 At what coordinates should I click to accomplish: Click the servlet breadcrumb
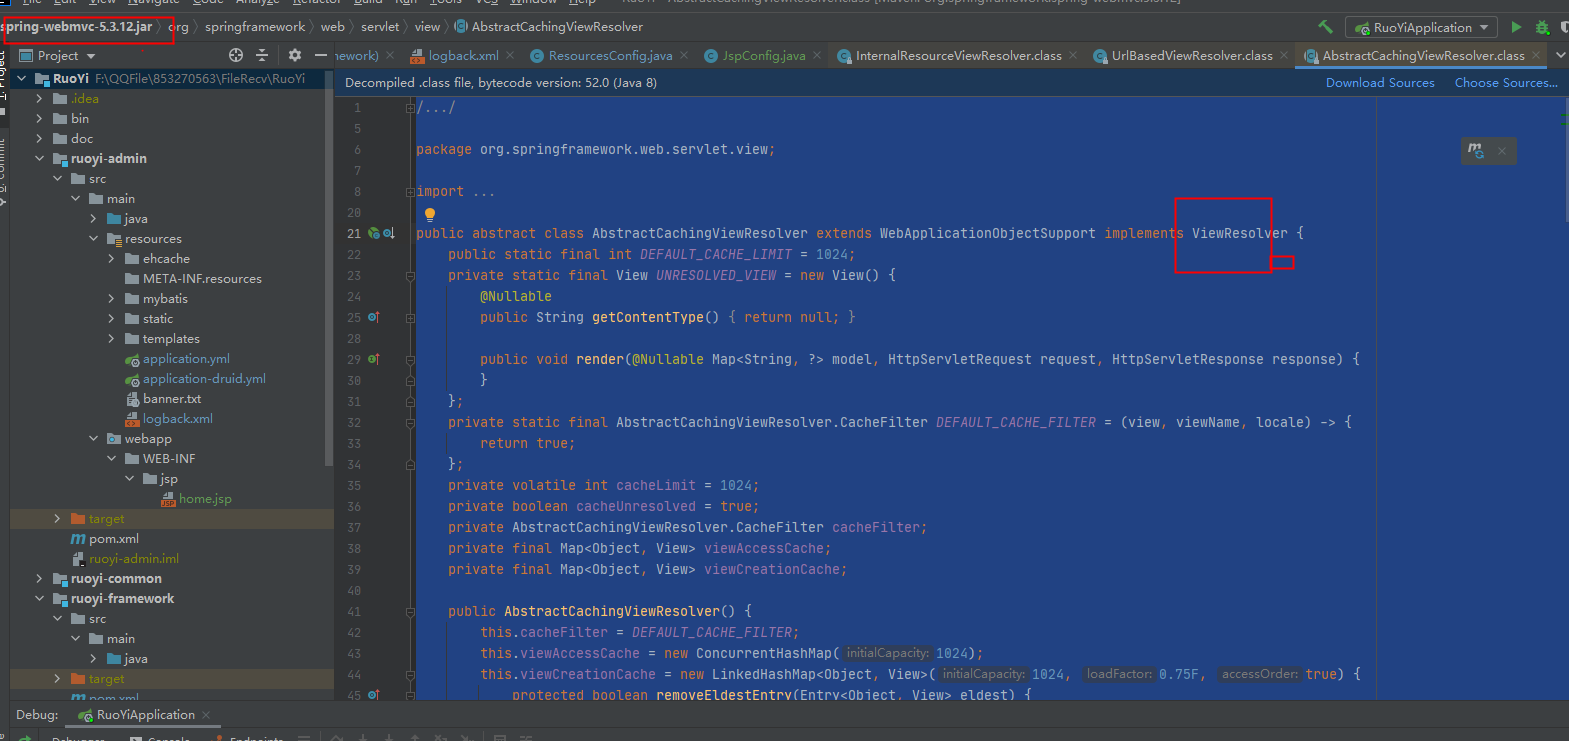[380, 27]
